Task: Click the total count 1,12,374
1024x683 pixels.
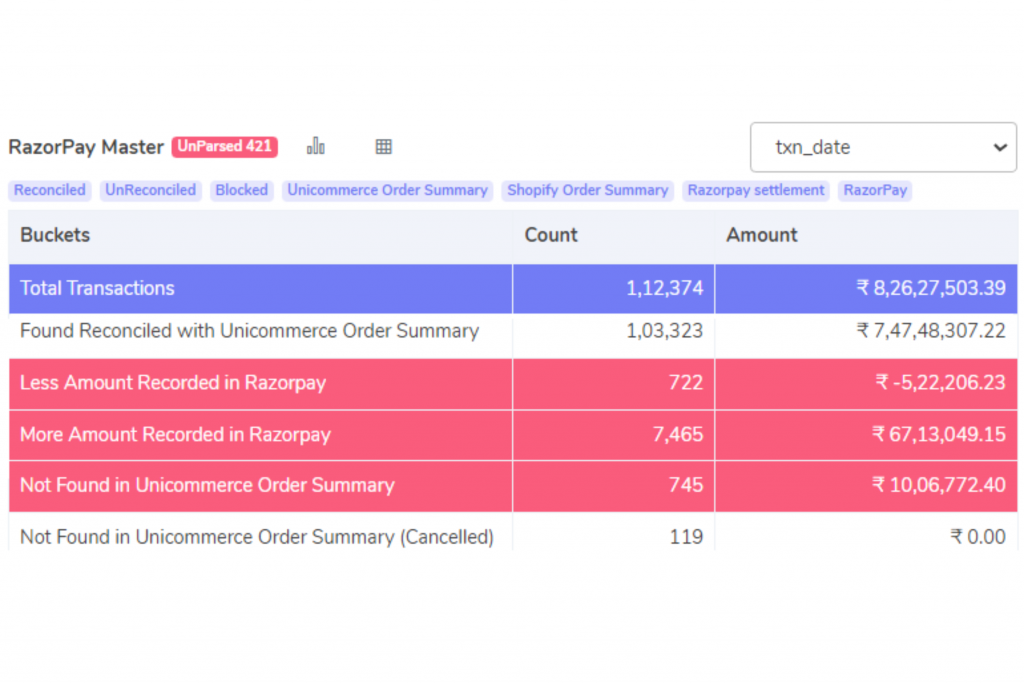Action: click(x=665, y=289)
